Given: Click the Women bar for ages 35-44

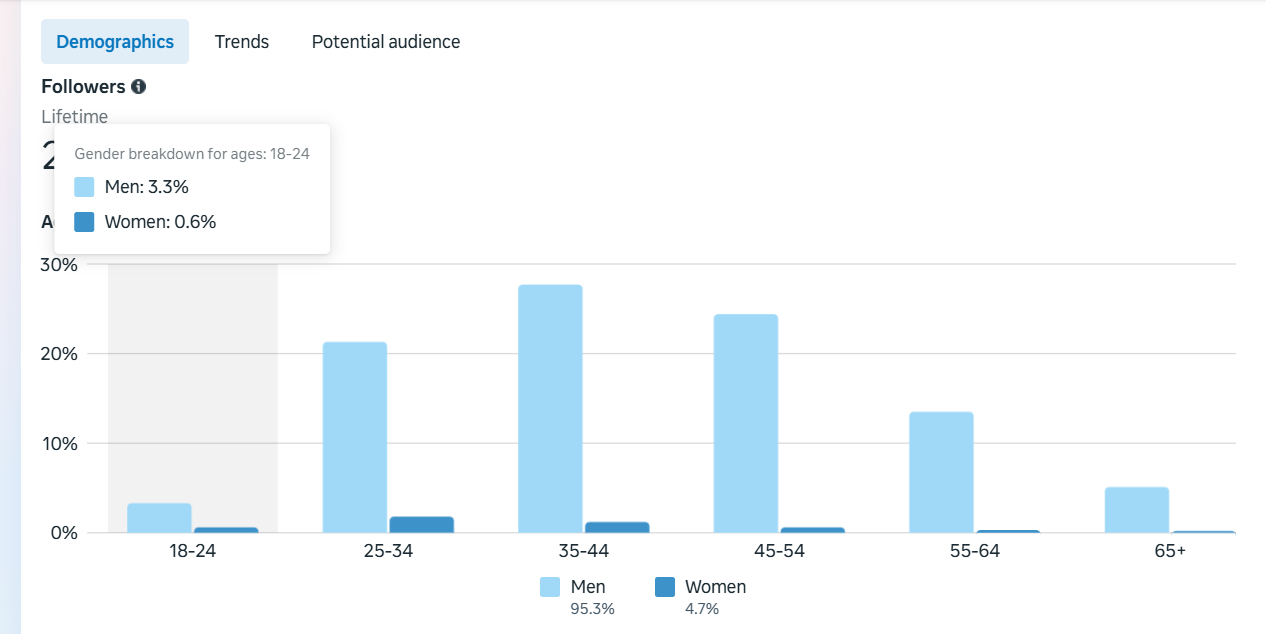Looking at the screenshot, I should click(617, 527).
